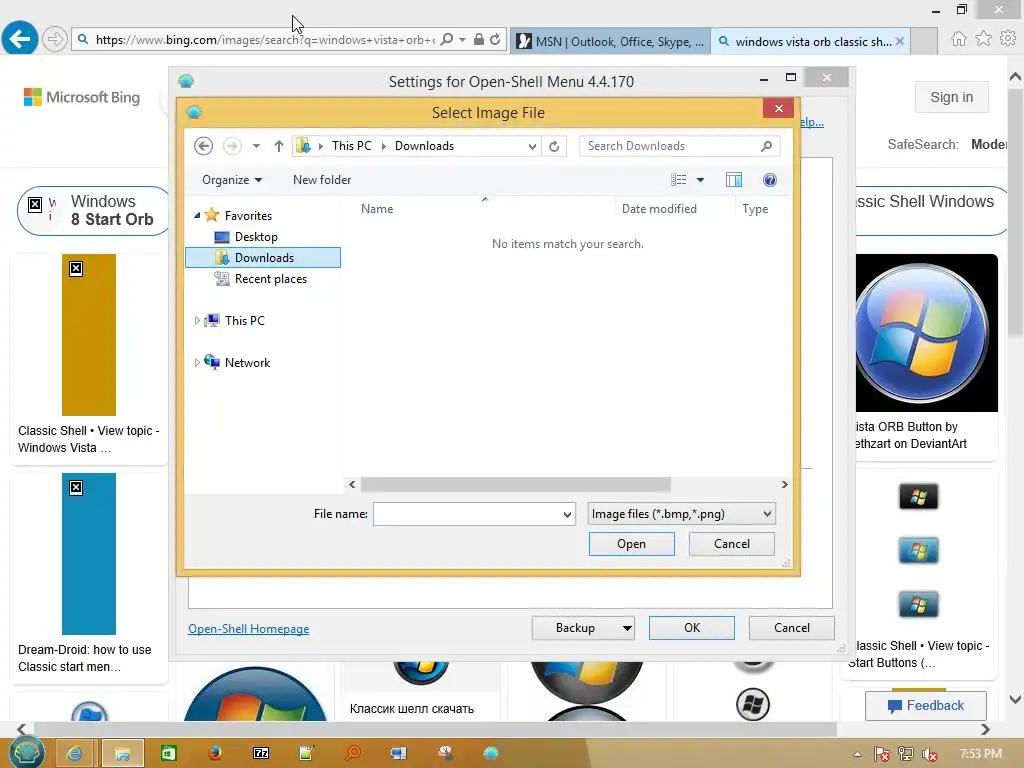The height and width of the screenshot is (768, 1024).
Task: Click the File name input box
Action: (x=466, y=514)
